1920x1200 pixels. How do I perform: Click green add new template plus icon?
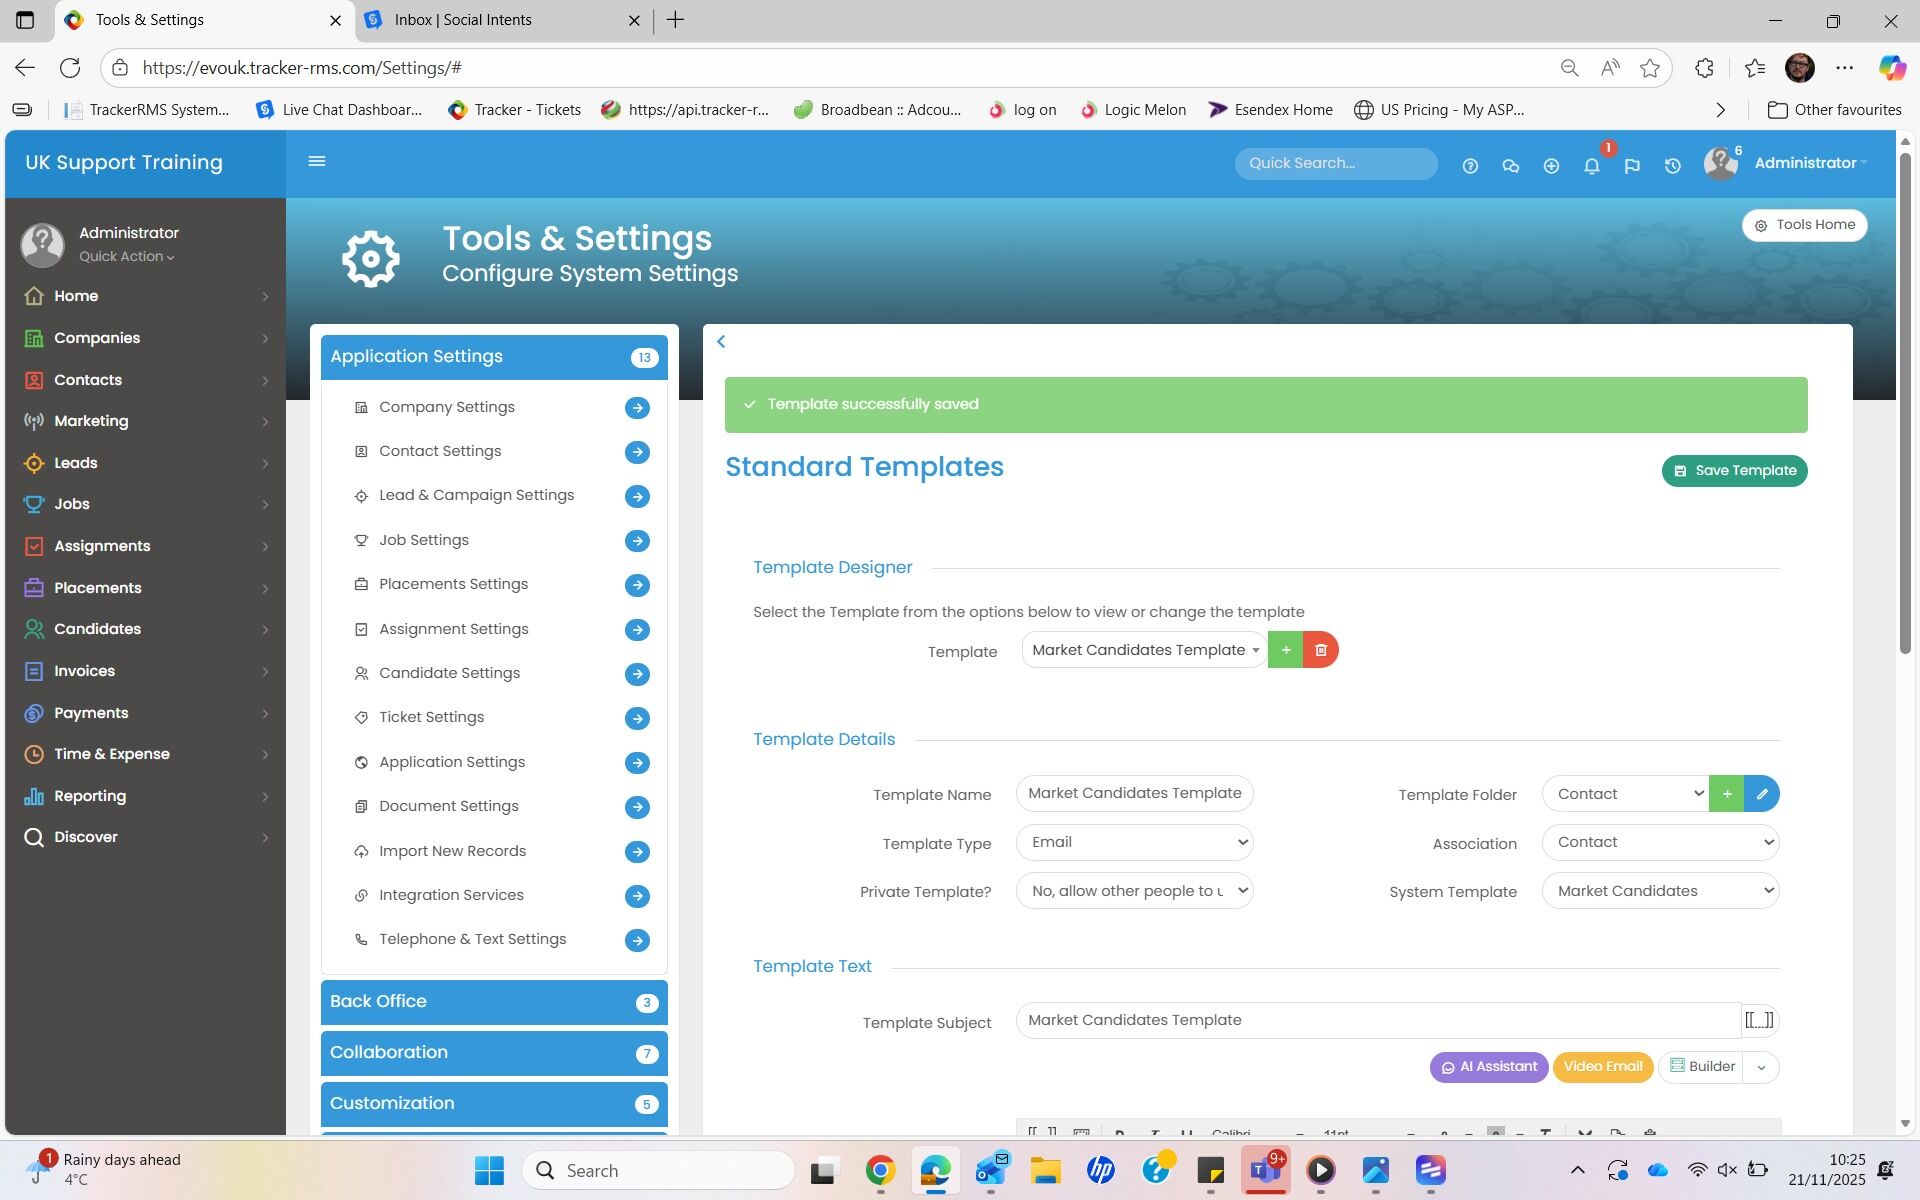[x=1286, y=650]
